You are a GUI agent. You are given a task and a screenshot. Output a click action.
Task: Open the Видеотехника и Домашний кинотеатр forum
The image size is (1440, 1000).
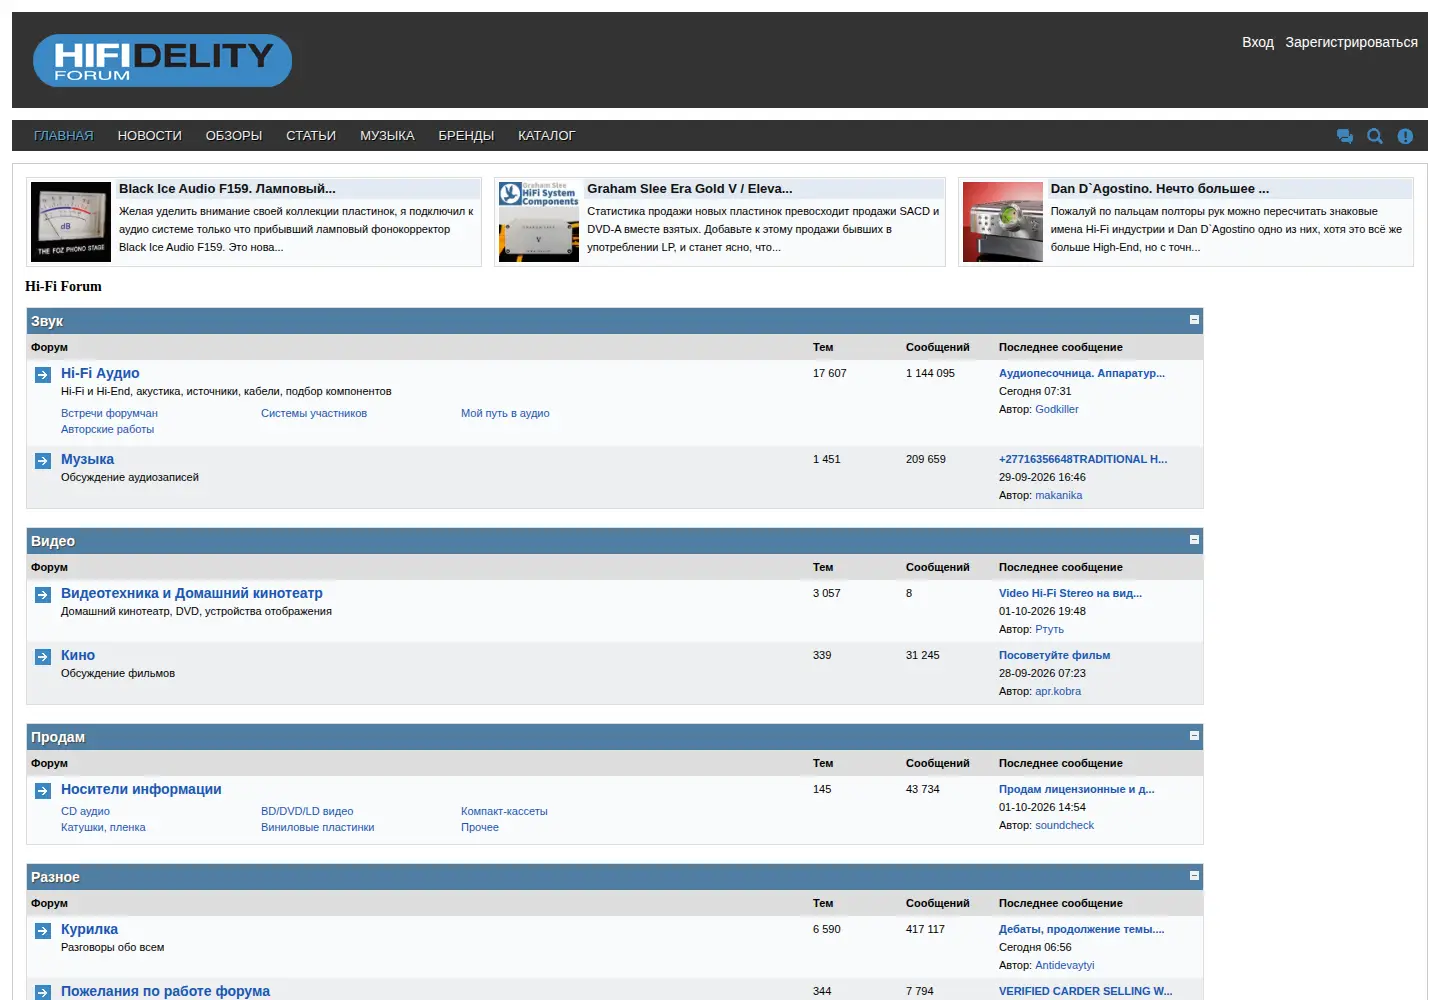(x=192, y=593)
